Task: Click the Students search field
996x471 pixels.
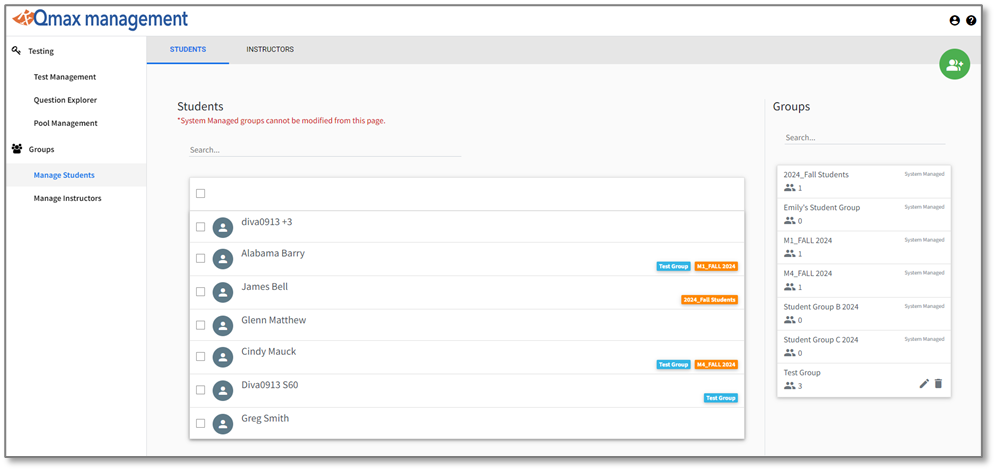Action: [324, 150]
